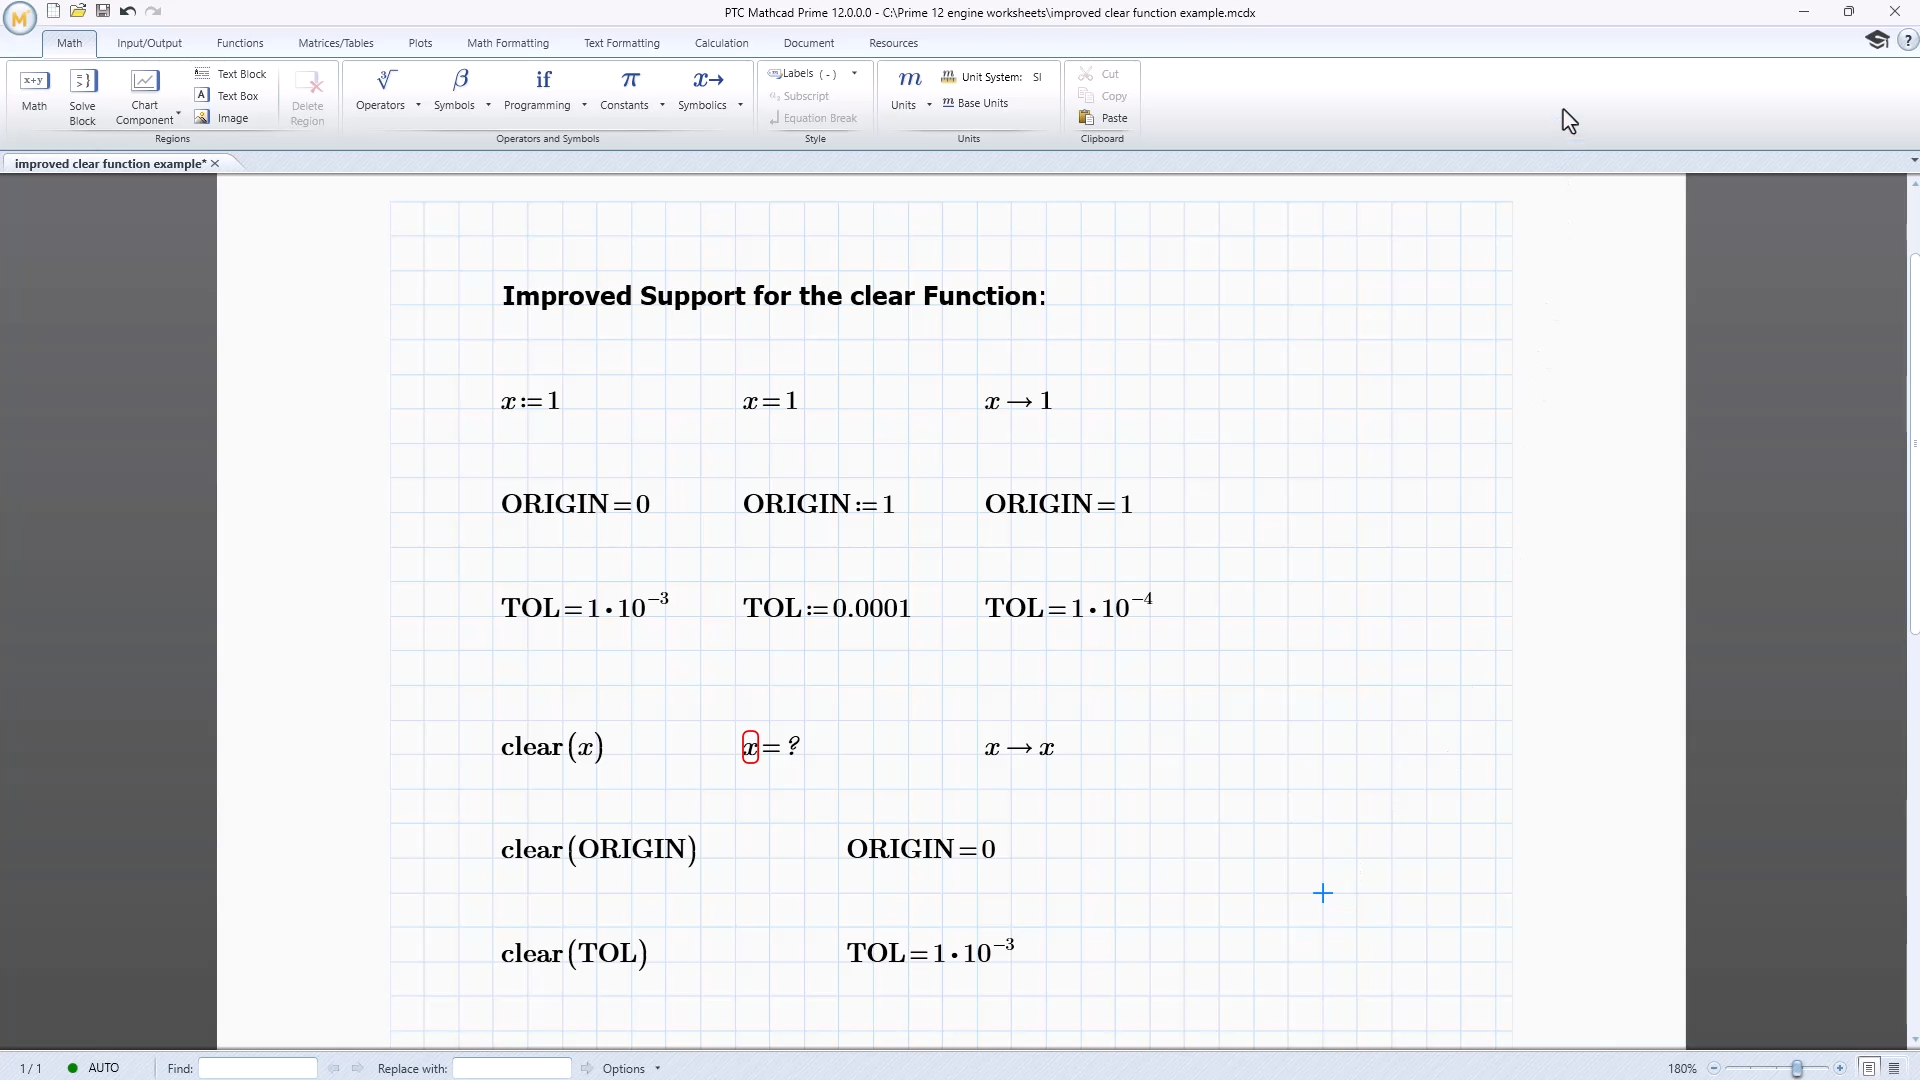Insert a Math region
Image resolution: width=1920 pixels, height=1080 pixels.
coord(34,90)
